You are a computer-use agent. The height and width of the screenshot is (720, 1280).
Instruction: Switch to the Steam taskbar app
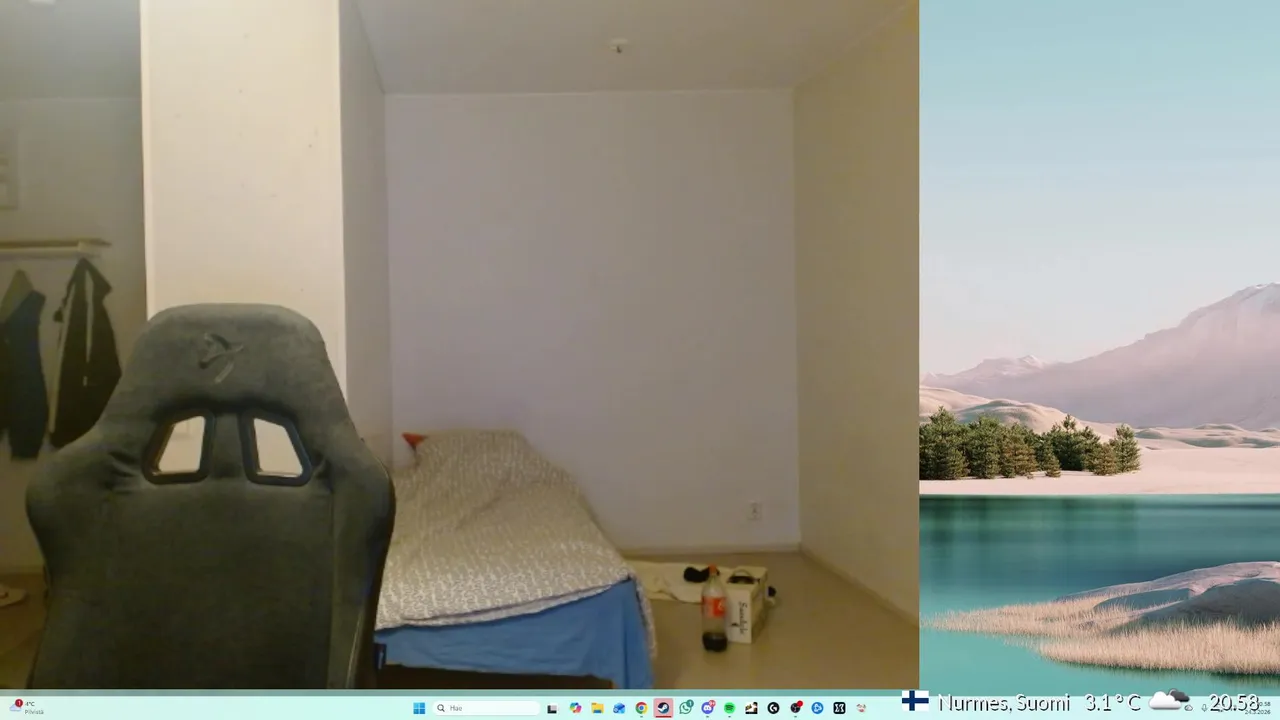click(663, 708)
